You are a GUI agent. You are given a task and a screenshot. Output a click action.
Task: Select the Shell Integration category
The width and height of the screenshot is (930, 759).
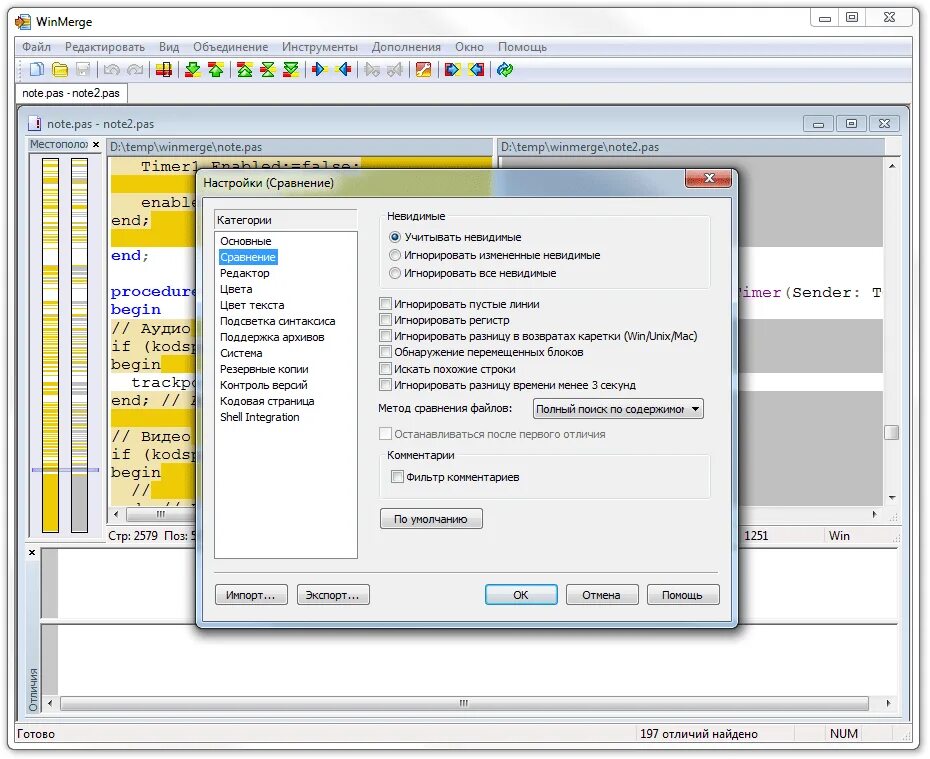[260, 417]
